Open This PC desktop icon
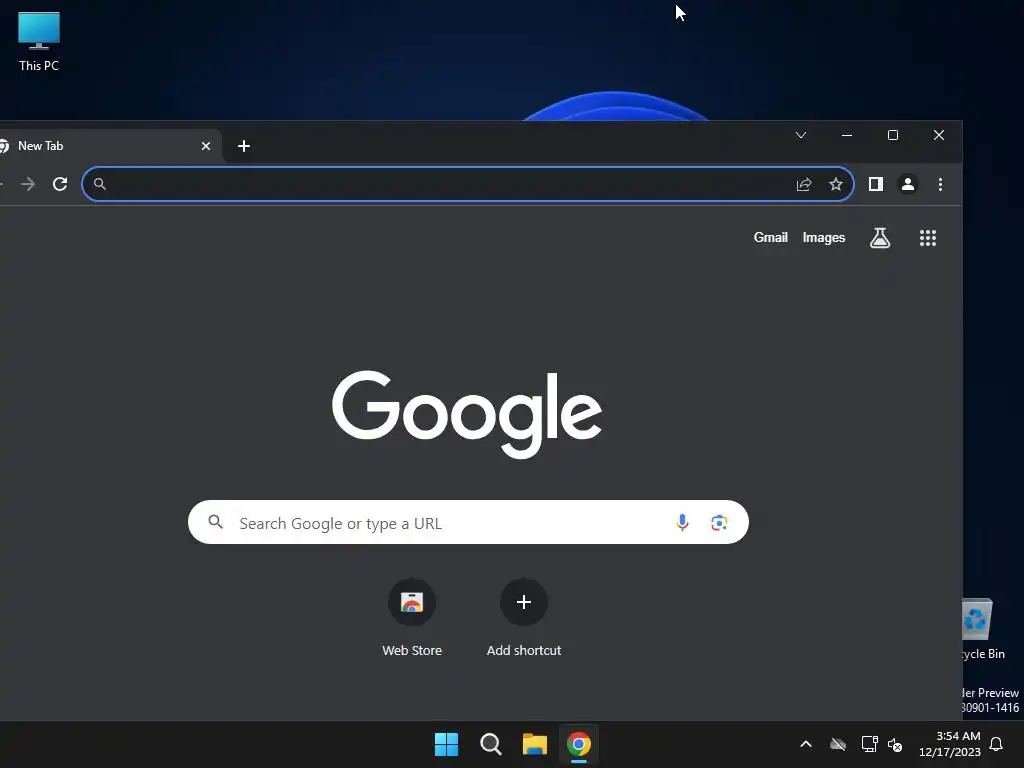This screenshot has height=768, width=1024. (x=39, y=42)
